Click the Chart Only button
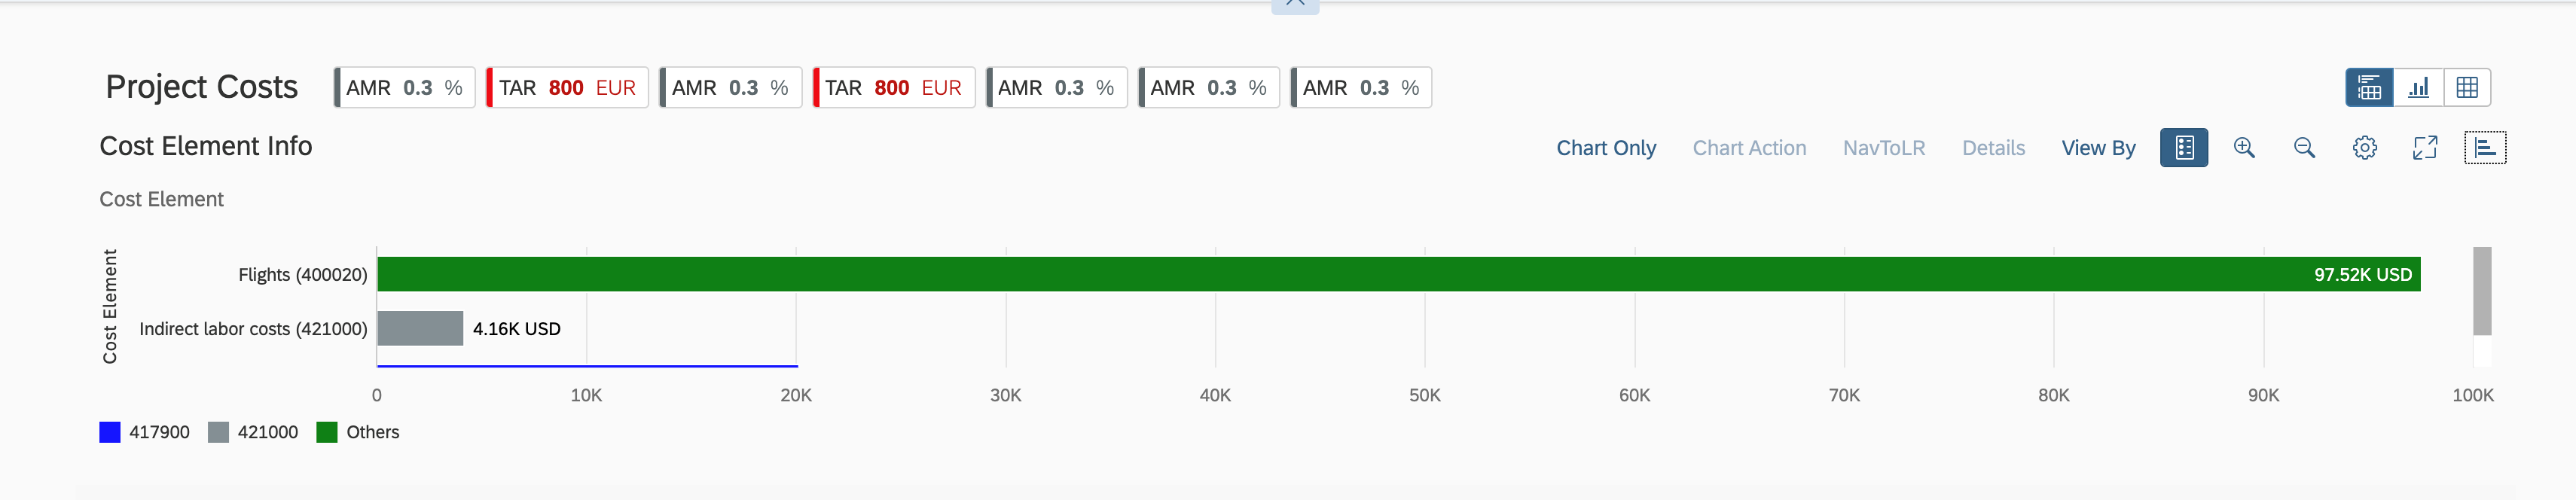The image size is (2576, 500). [1606, 148]
